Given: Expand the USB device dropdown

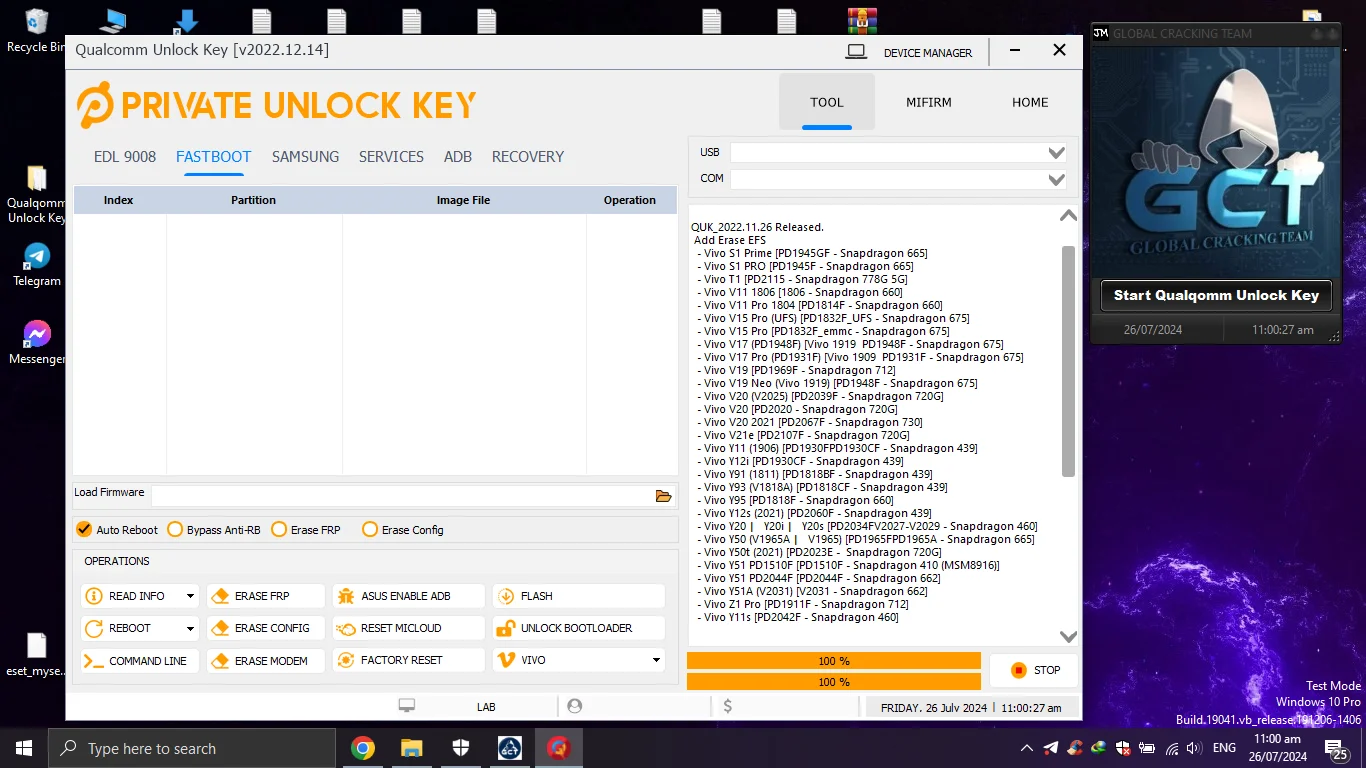Looking at the screenshot, I should [x=1056, y=153].
